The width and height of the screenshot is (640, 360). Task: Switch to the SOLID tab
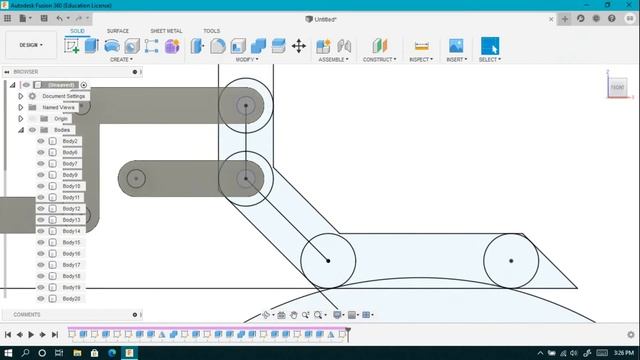click(x=77, y=31)
